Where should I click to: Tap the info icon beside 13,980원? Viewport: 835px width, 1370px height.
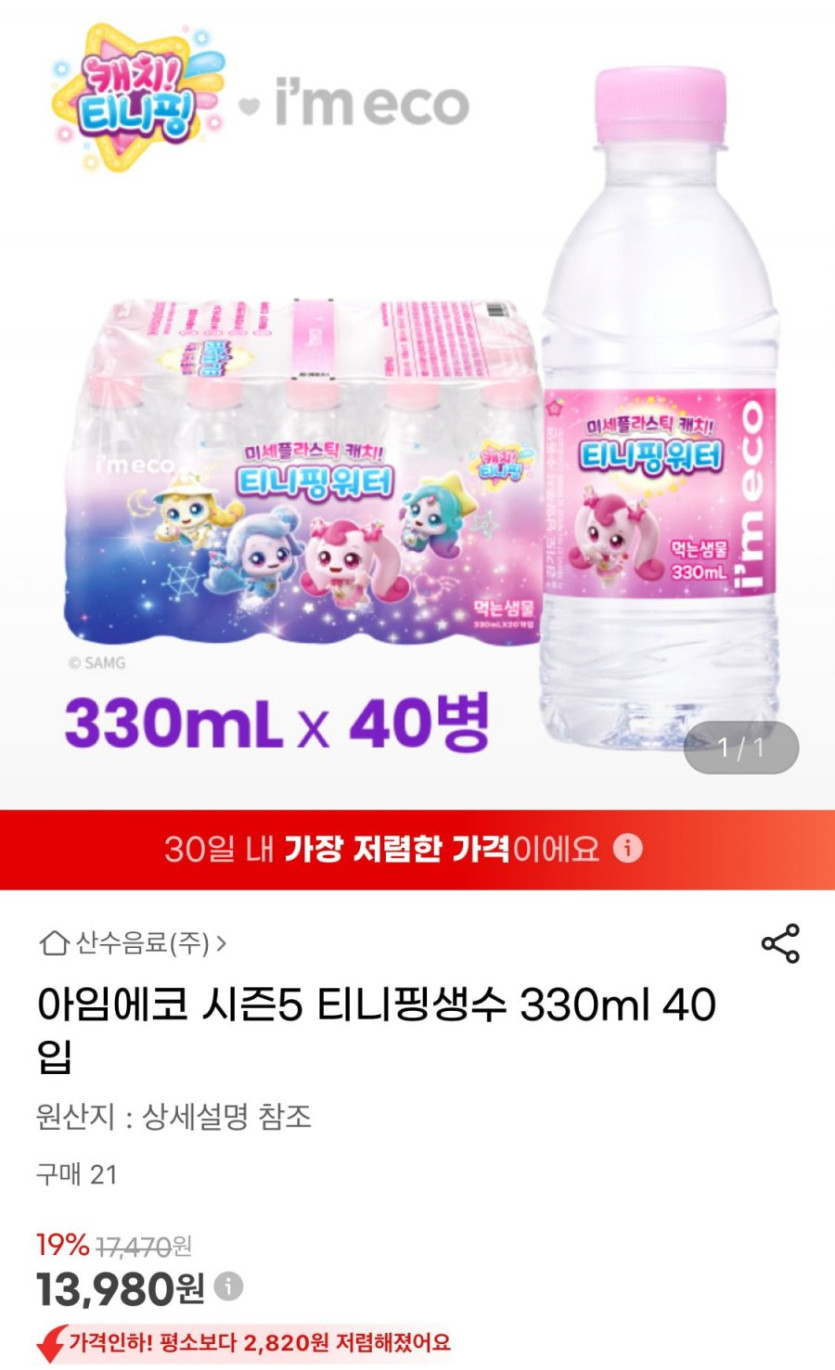coord(229,1285)
